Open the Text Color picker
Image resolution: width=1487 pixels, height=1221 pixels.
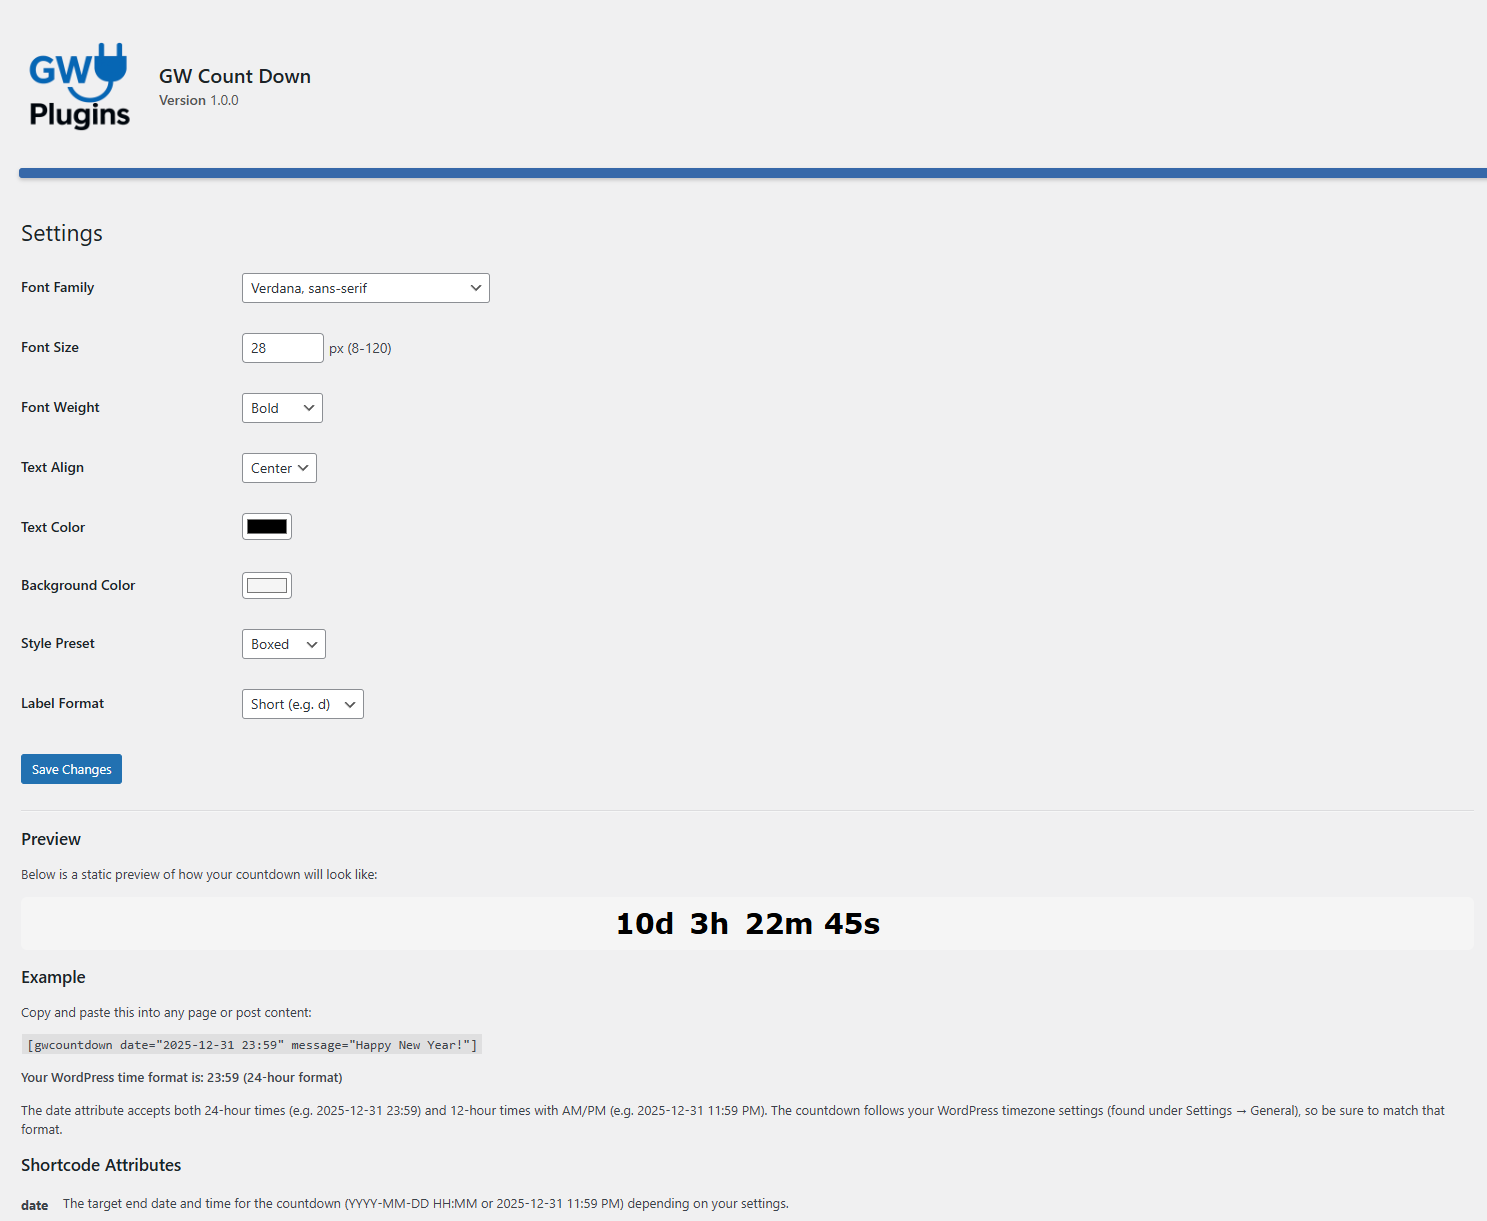(266, 526)
